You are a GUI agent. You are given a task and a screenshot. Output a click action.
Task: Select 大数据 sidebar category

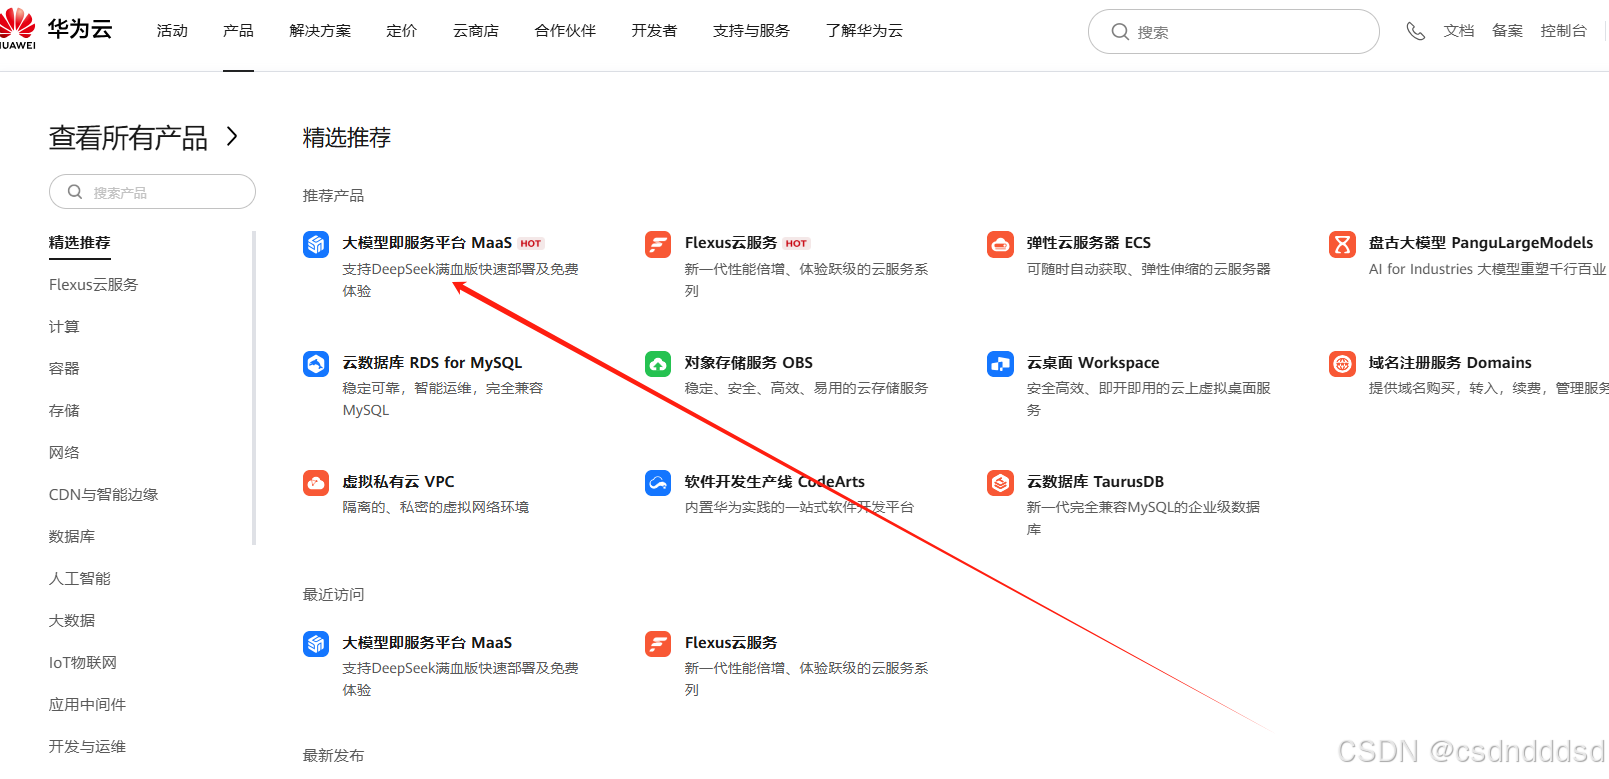pos(72,621)
